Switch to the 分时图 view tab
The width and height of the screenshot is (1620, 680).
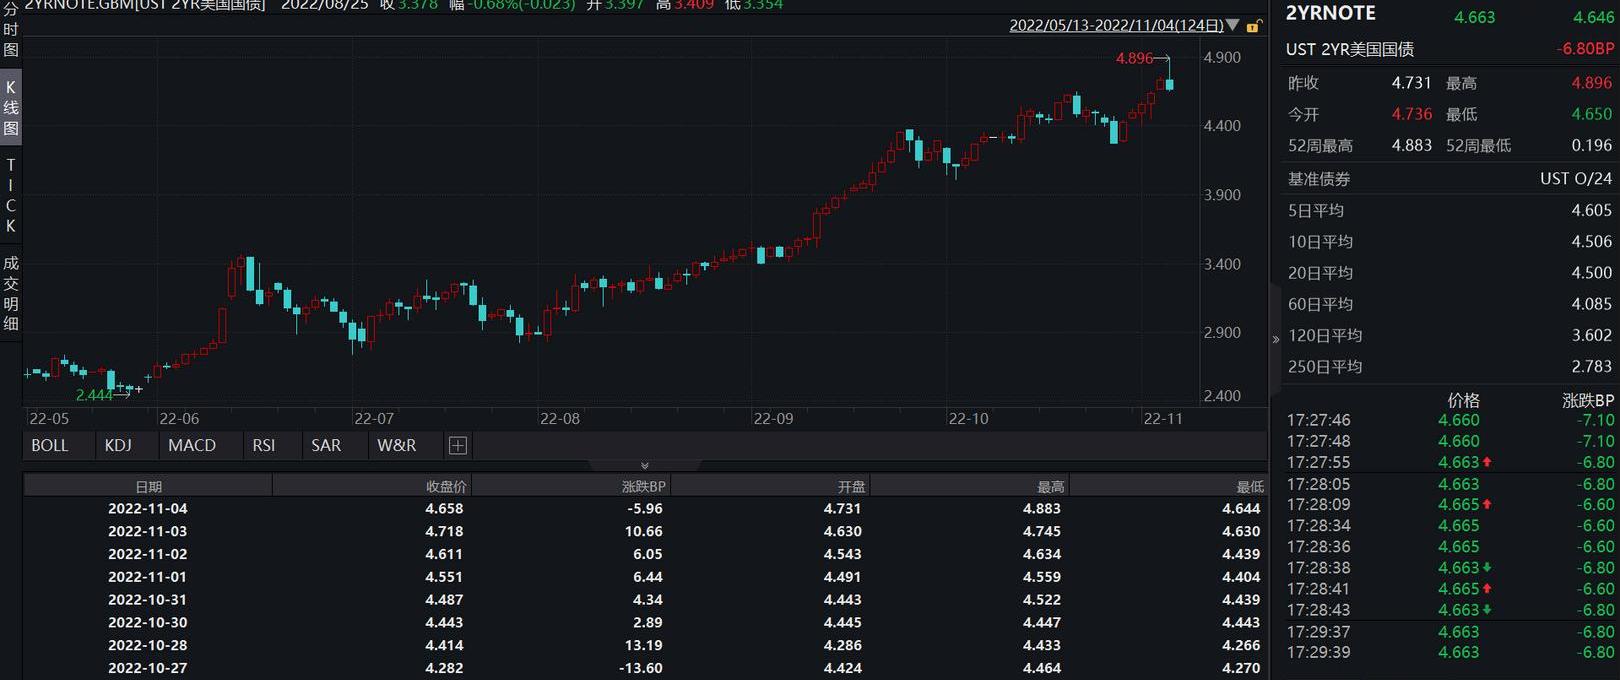(x=11, y=30)
